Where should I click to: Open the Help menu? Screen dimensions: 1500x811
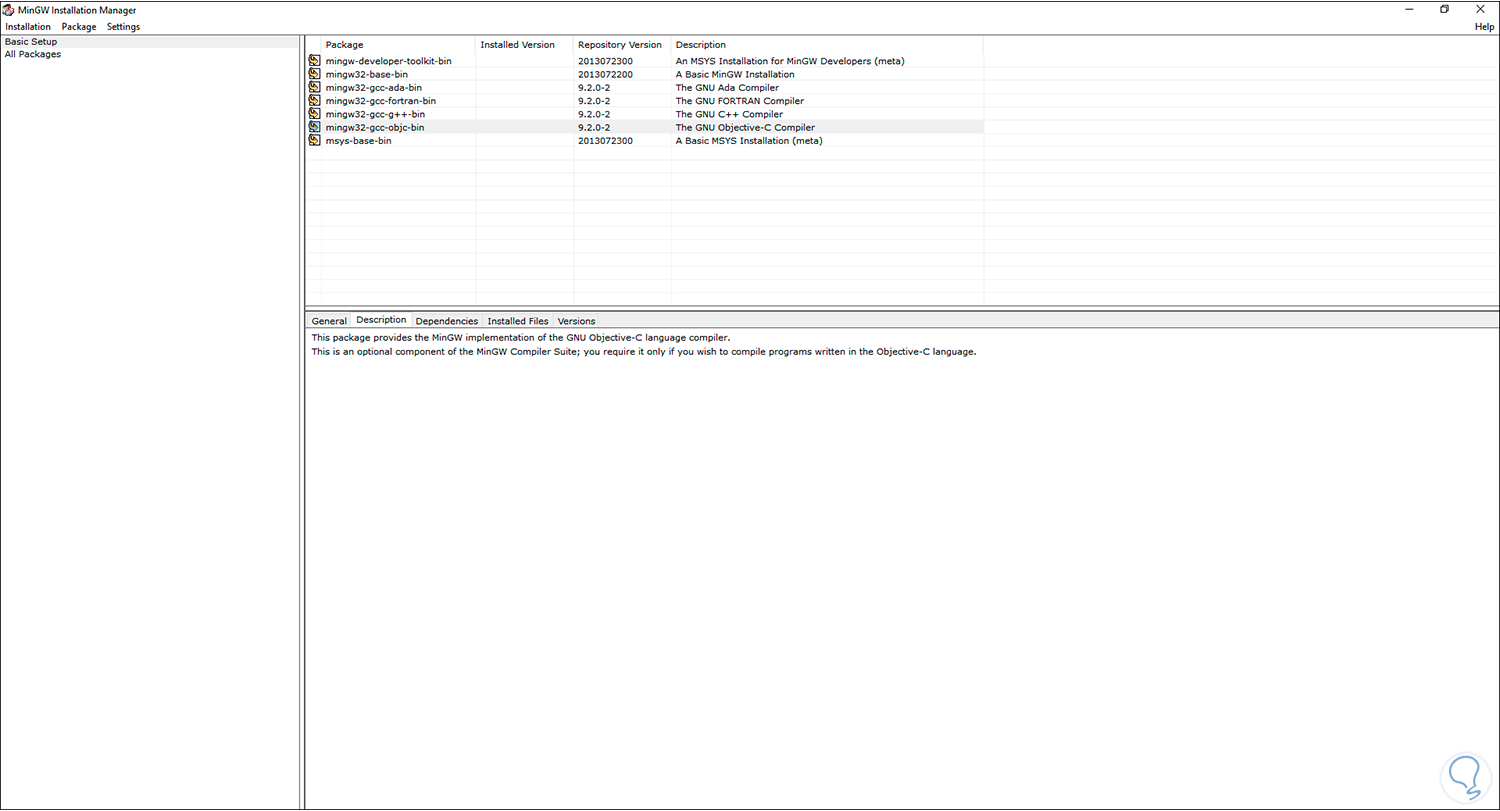tap(1484, 27)
